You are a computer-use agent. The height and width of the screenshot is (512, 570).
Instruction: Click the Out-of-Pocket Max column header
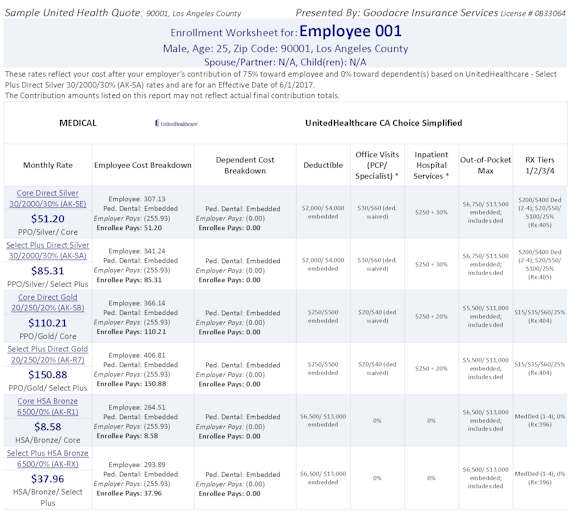point(485,165)
